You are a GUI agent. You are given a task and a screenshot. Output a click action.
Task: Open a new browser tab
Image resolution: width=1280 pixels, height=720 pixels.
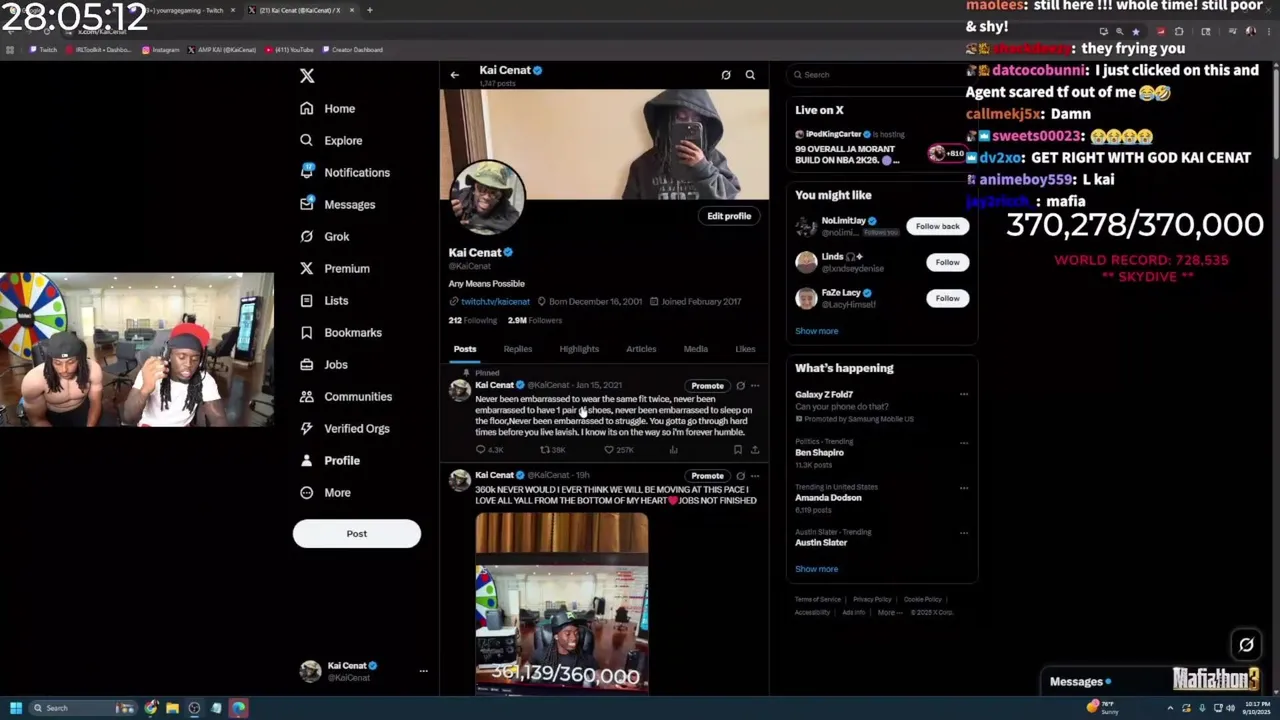(x=369, y=10)
